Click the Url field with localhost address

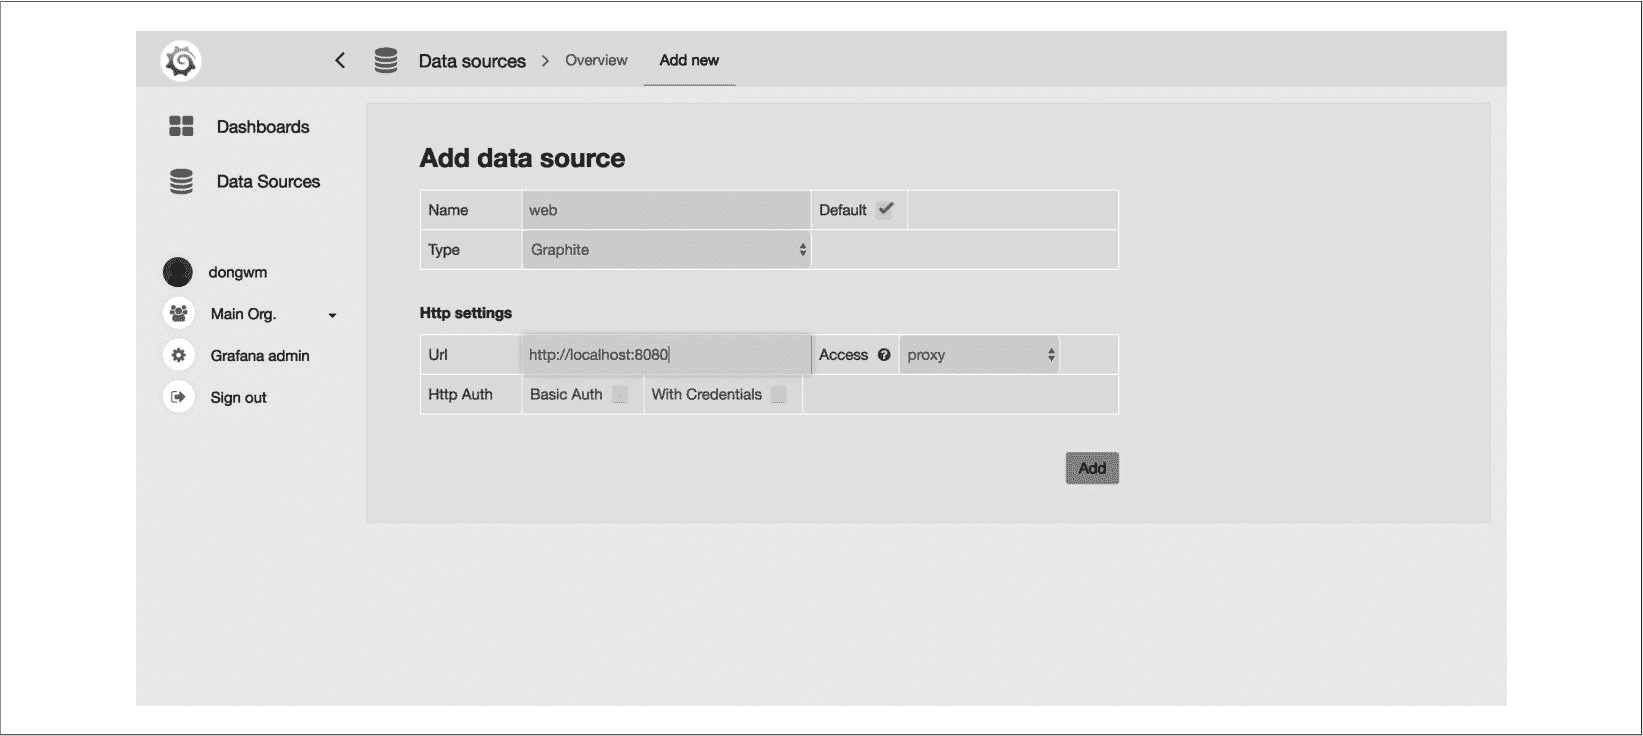pos(666,355)
